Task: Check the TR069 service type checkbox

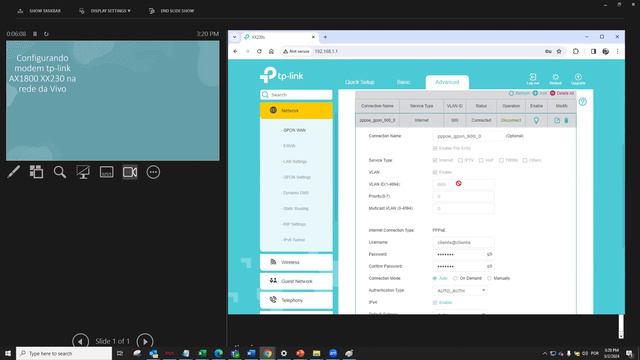Action: (501, 160)
